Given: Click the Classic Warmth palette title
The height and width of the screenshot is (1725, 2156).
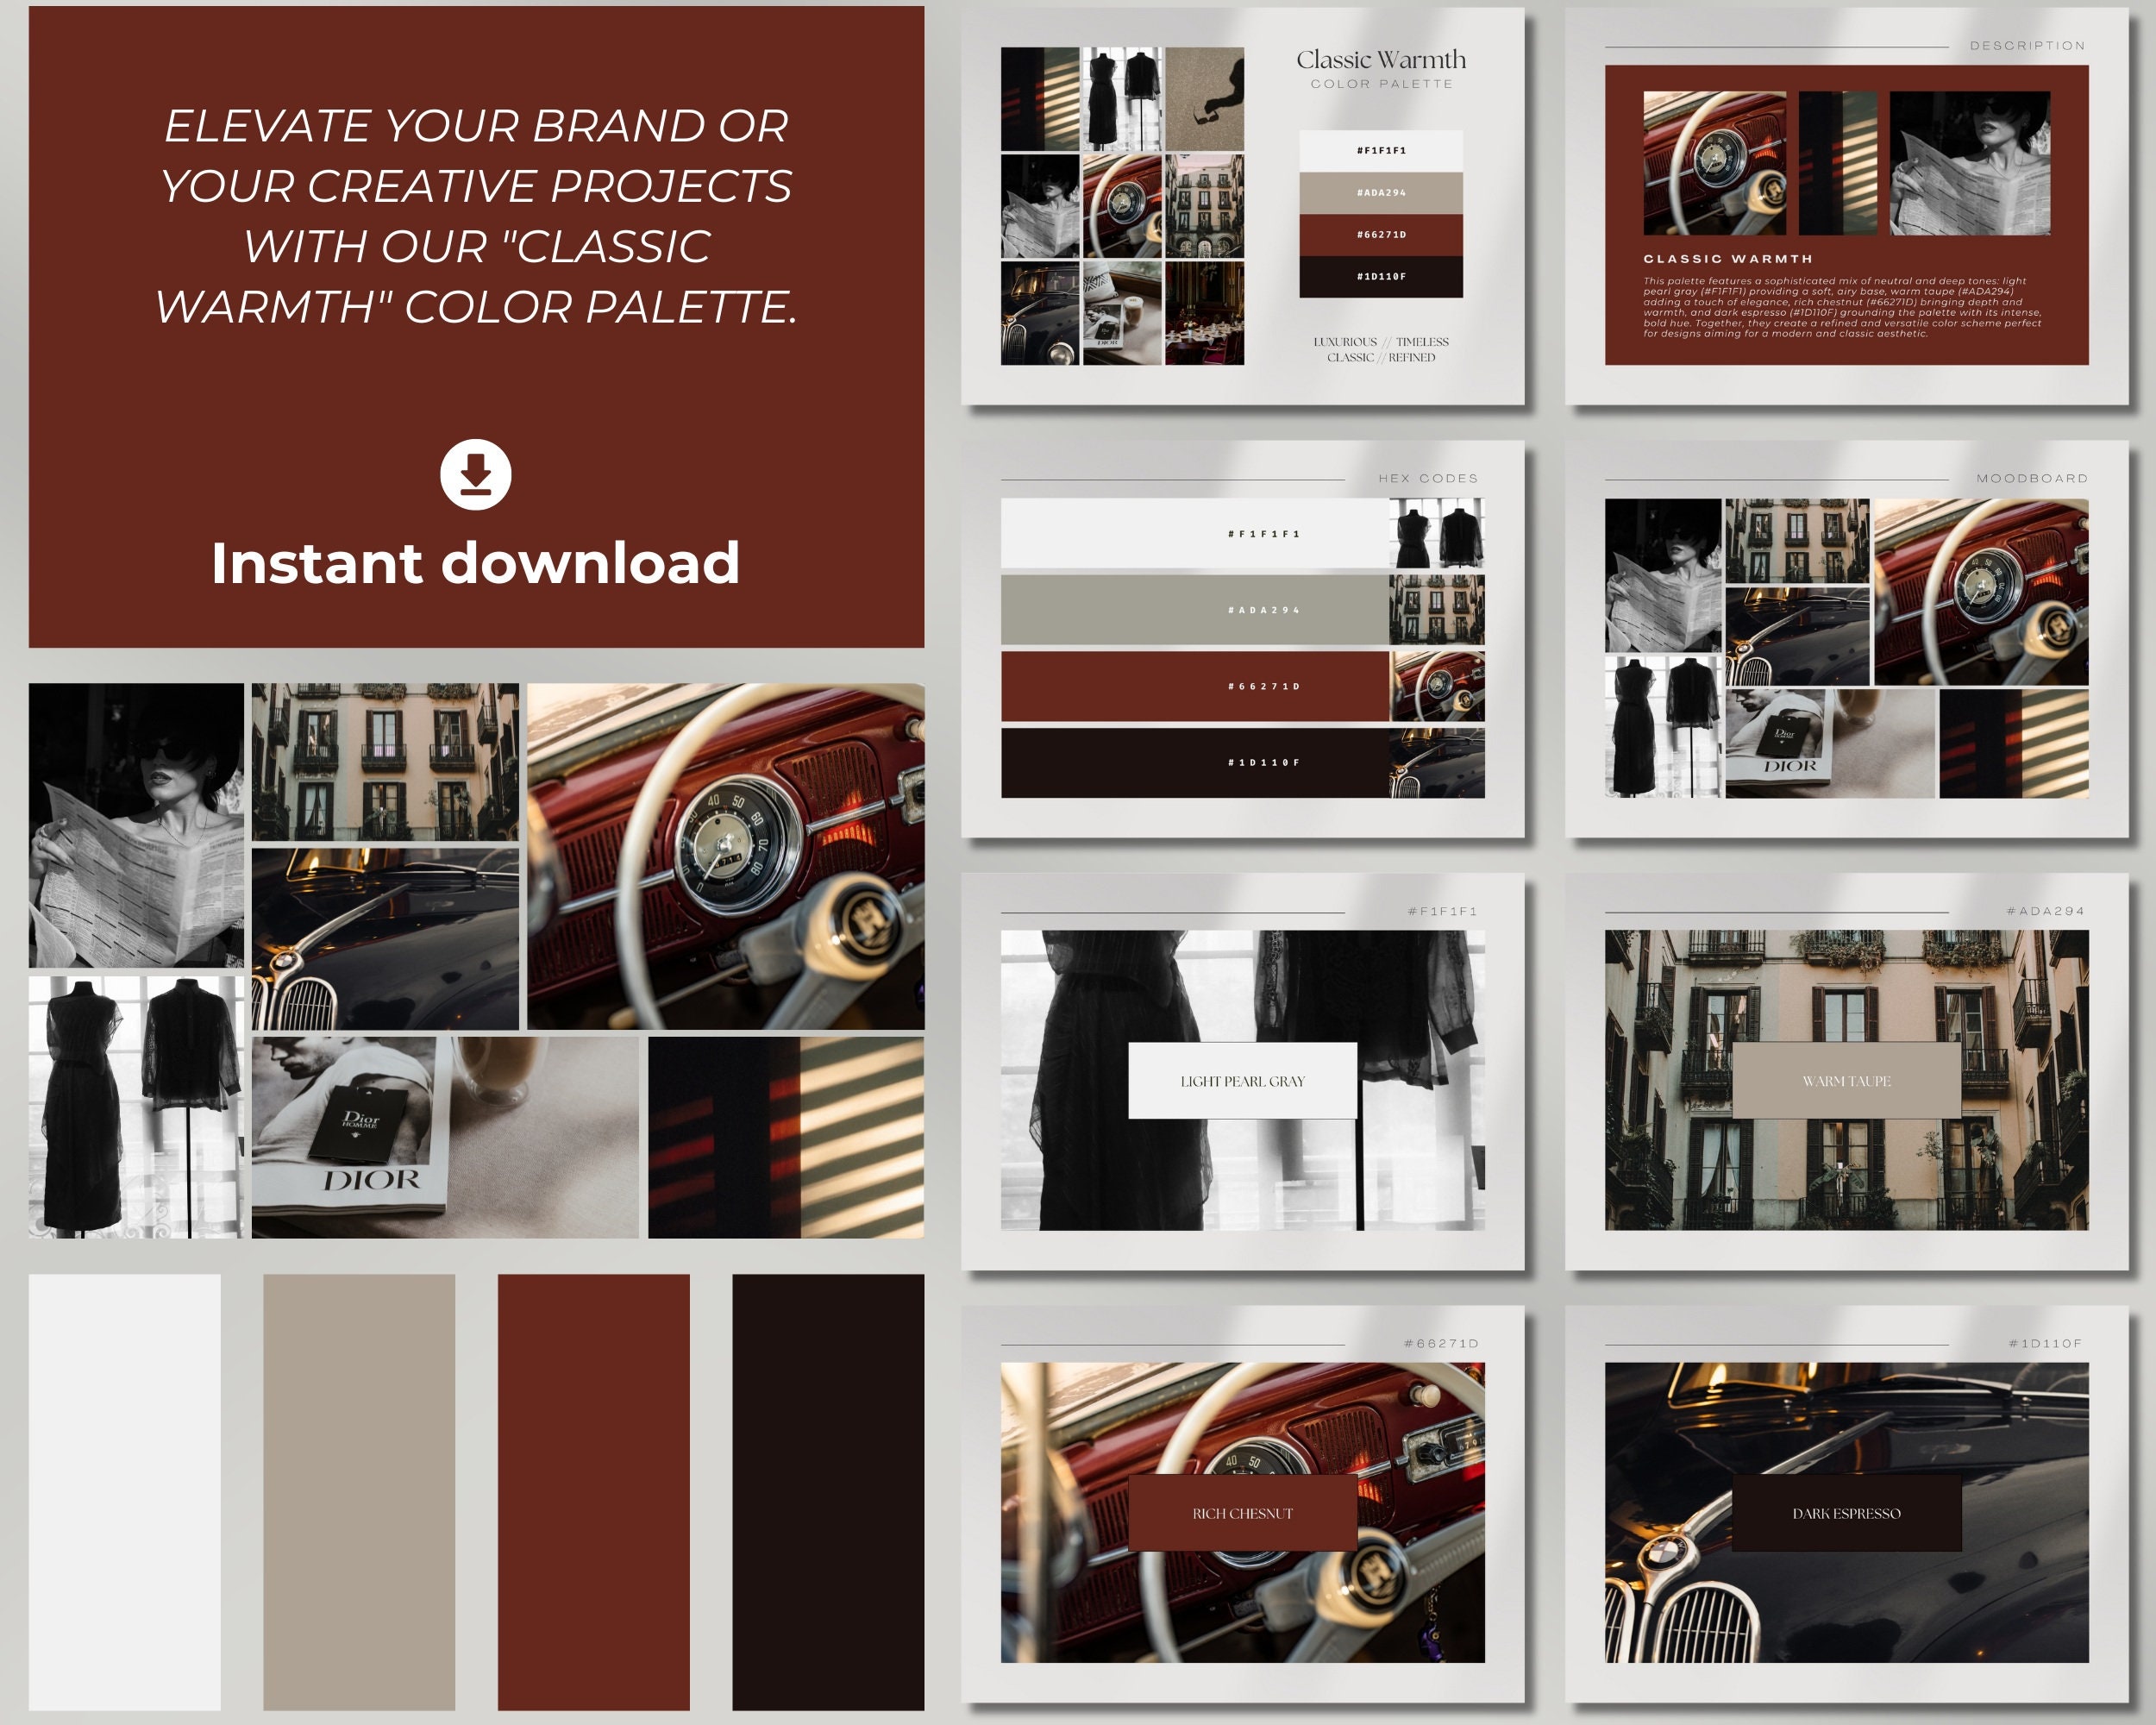Looking at the screenshot, I should pos(1379,60).
